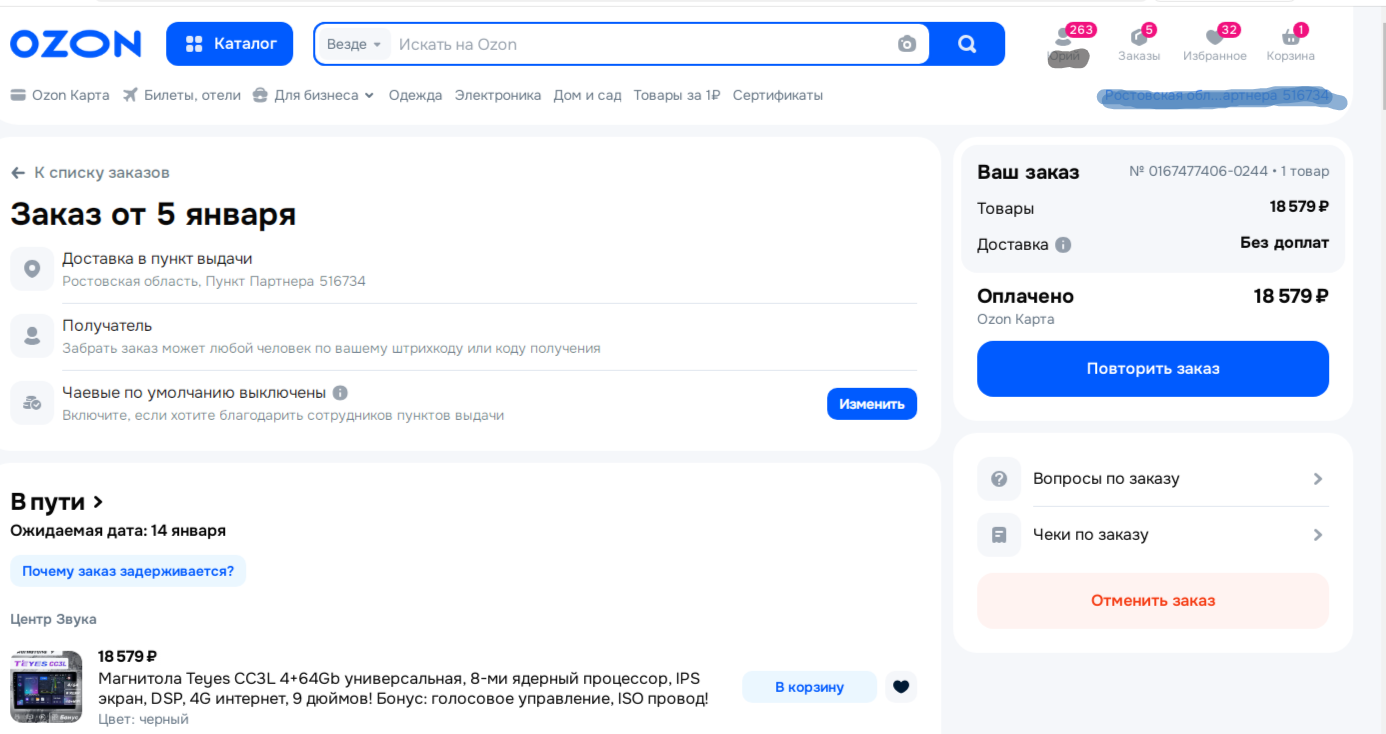Screen dimensions: 1386x734
Task: Click the question mark icon for order questions
Action: [999, 479]
